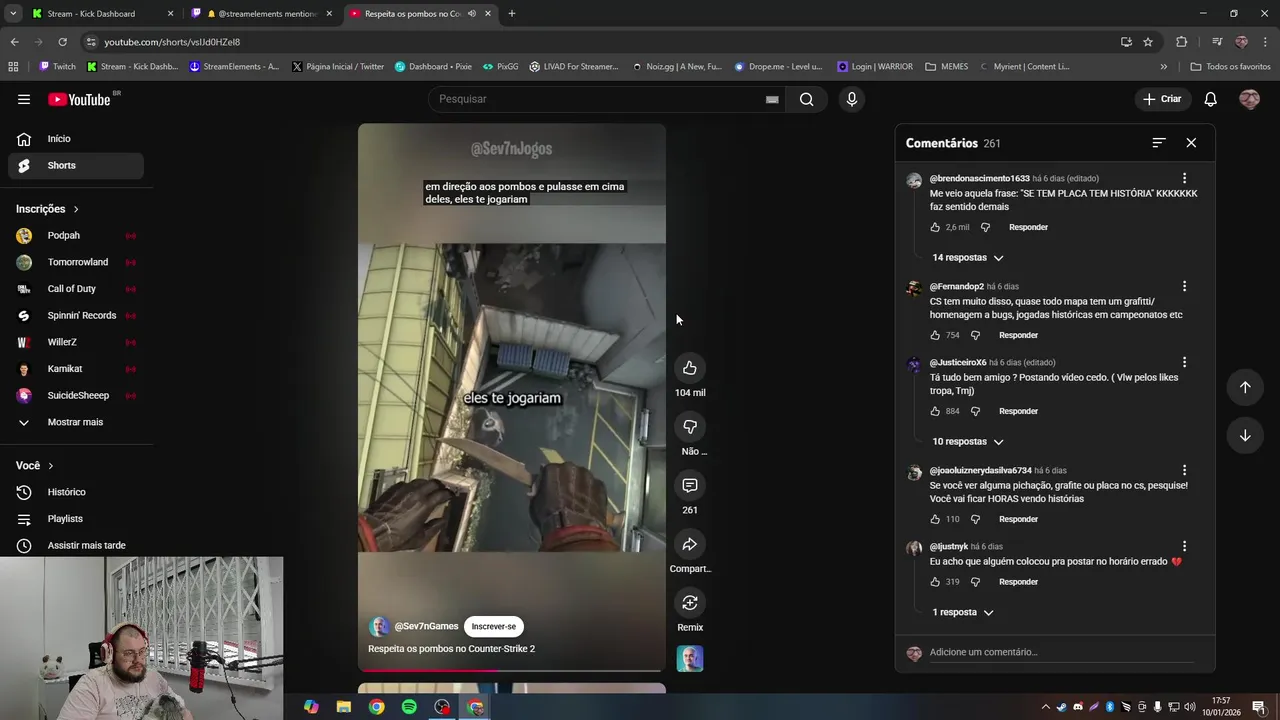Image resolution: width=1280 pixels, height=720 pixels.
Task: Open the YouTube hamburger guide menu
Action: [x=24, y=99]
